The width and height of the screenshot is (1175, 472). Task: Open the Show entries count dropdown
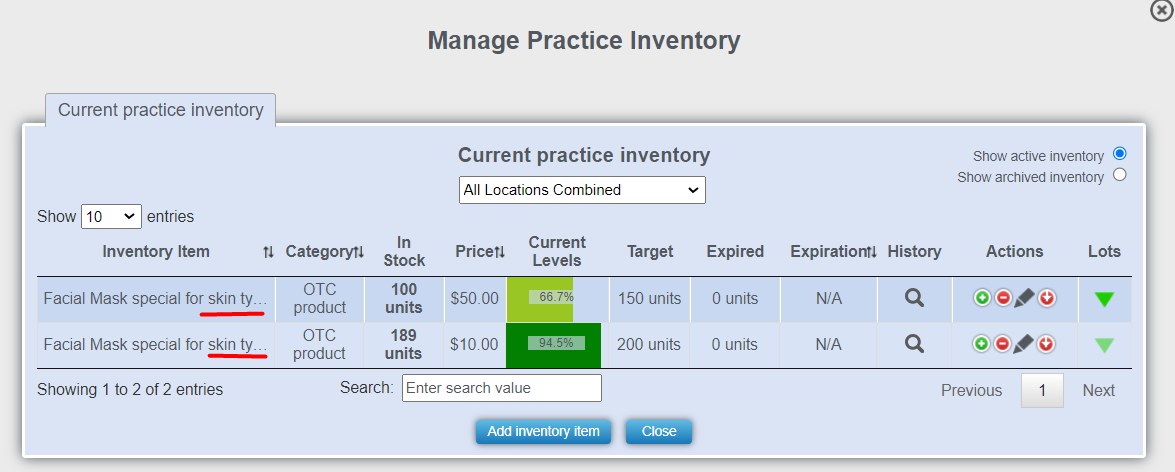[111, 216]
